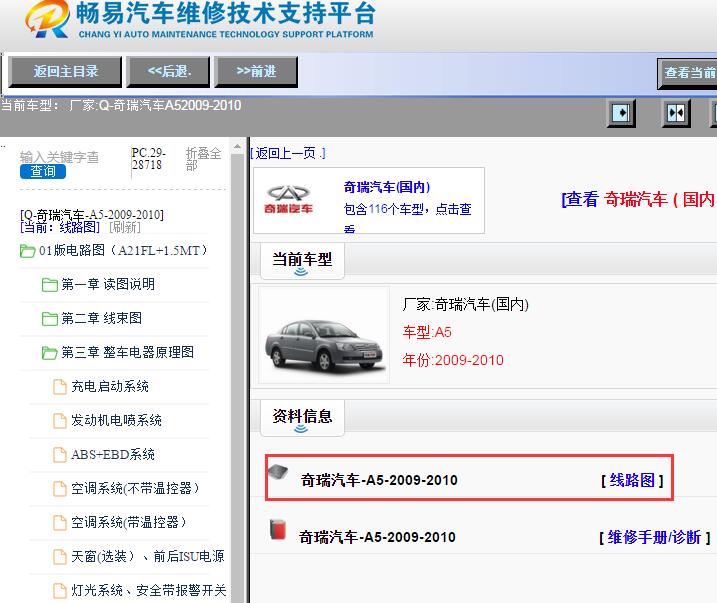
Task: Click the [Q-奇瑞汽车-A5-2009-2010] heading
Action: [92, 215]
